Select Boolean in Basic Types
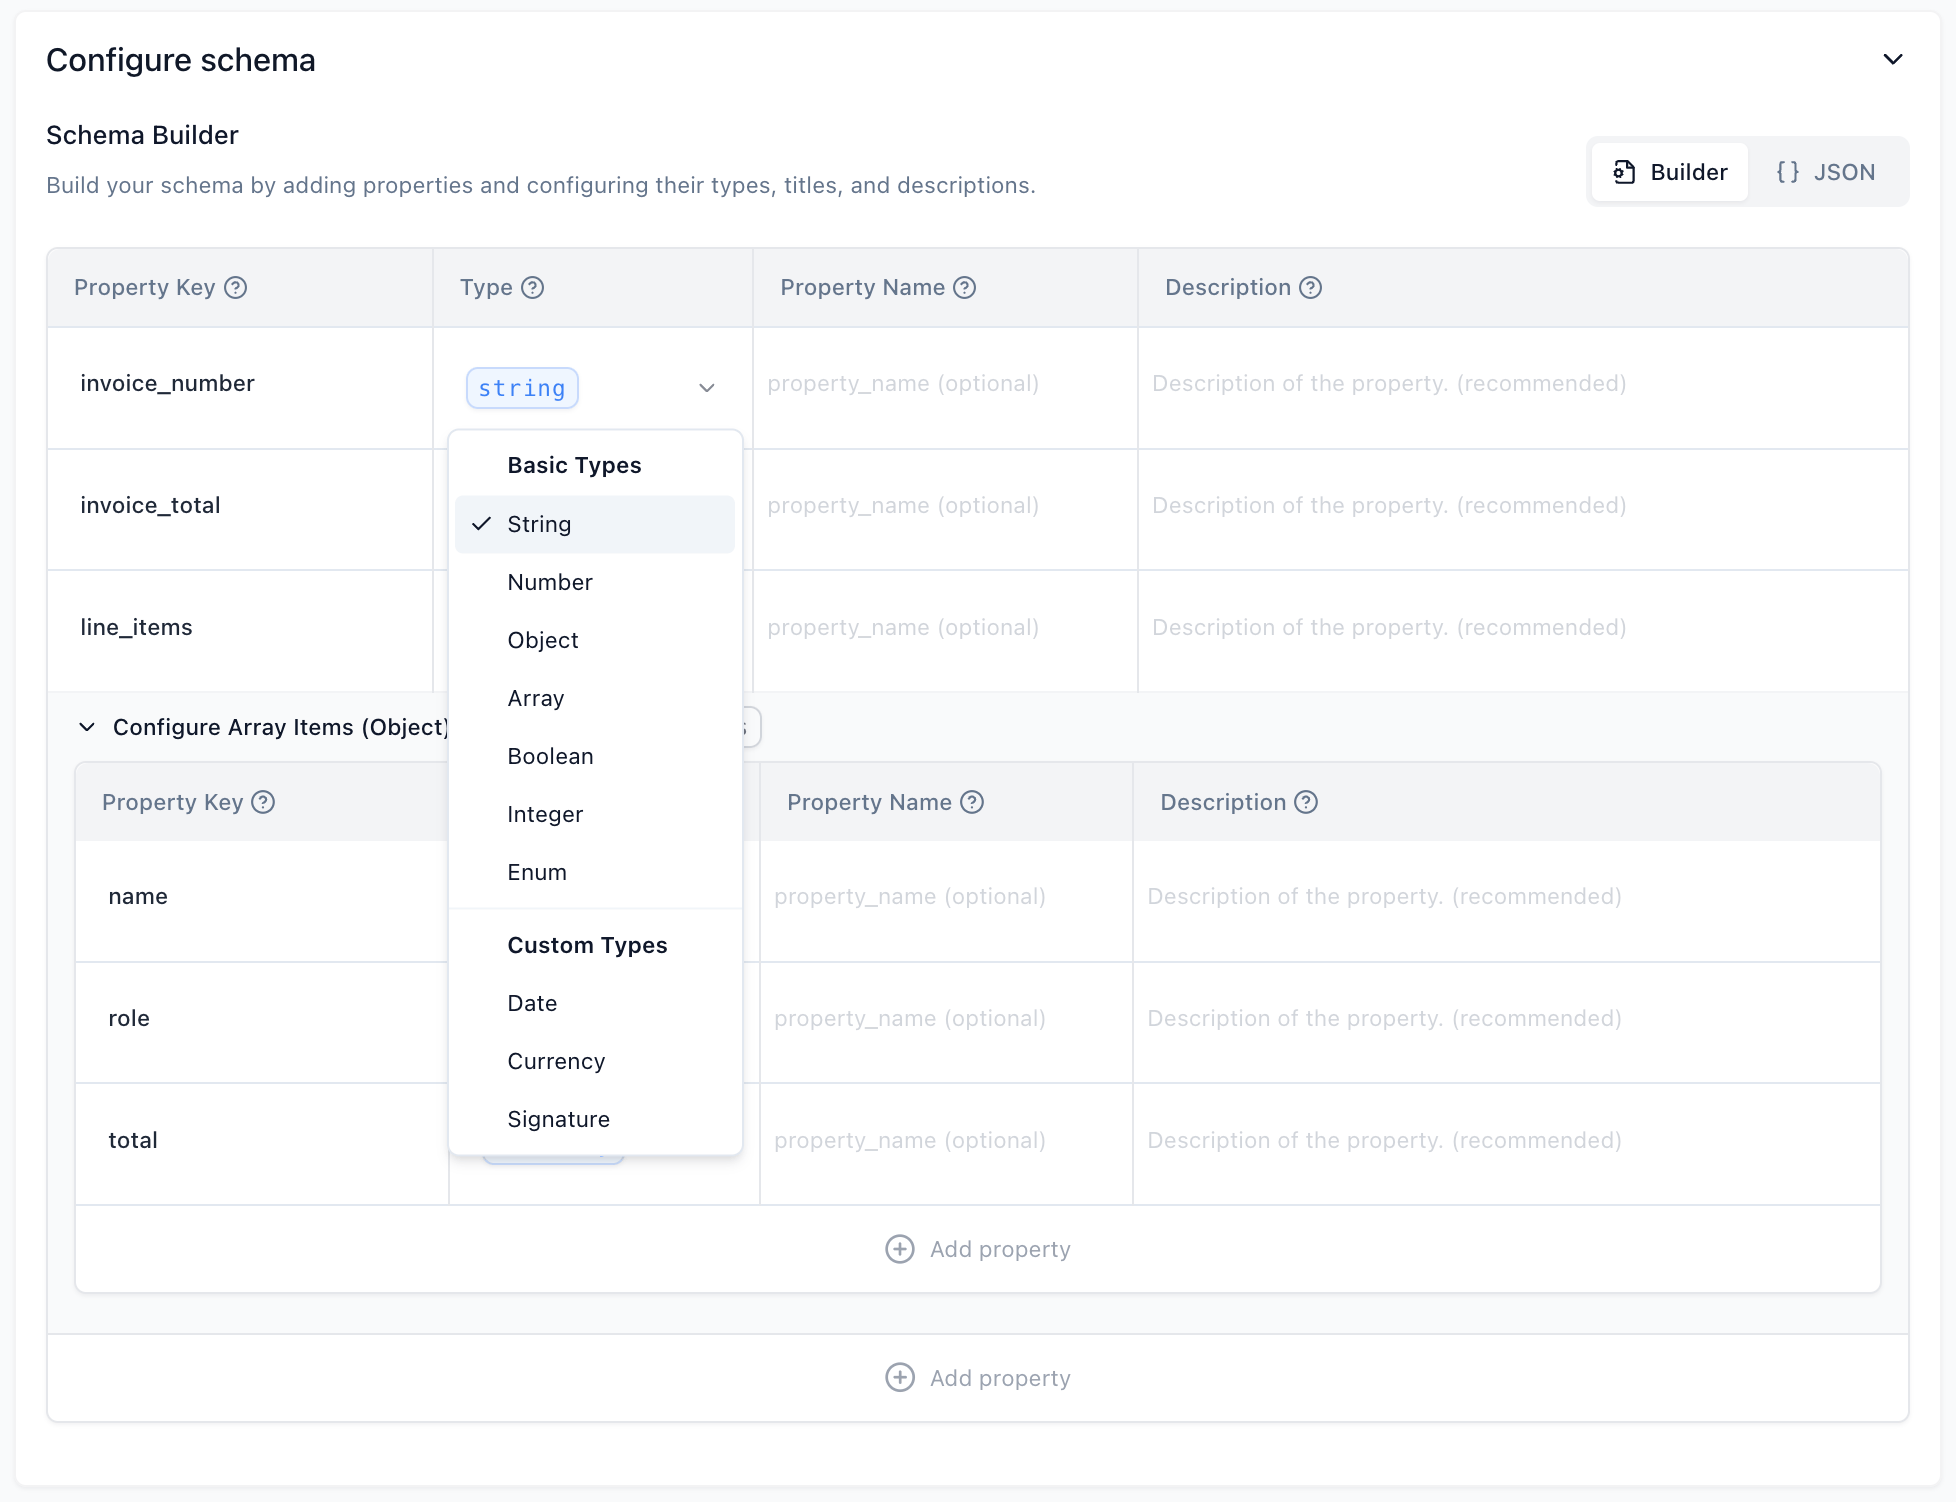This screenshot has width=1956, height=1502. [x=550, y=757]
